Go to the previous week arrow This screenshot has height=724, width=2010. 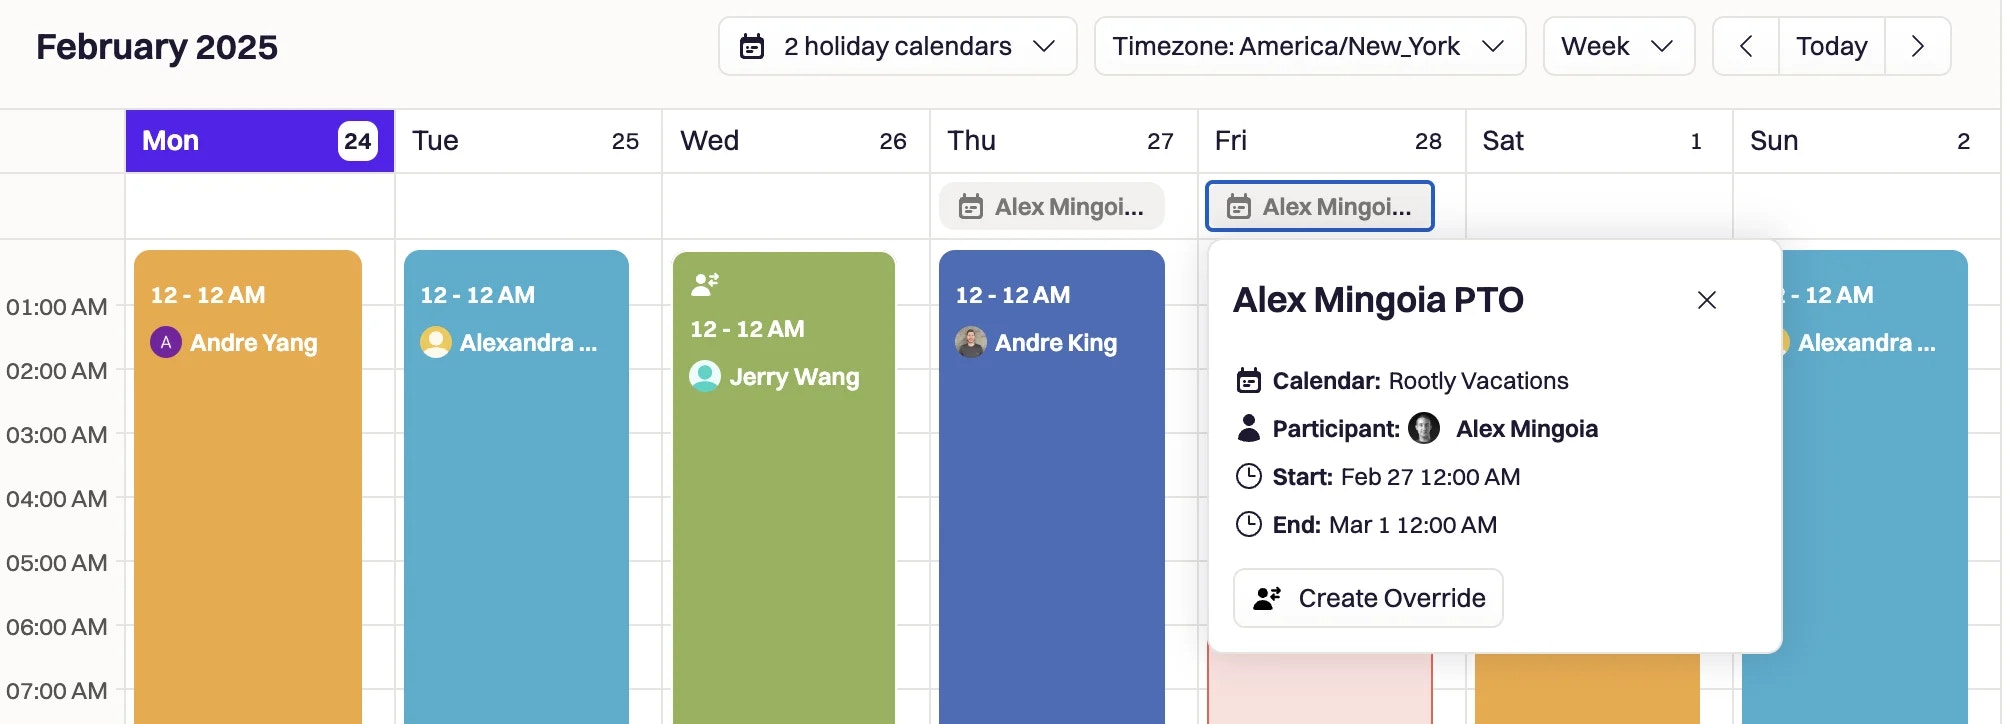[x=1746, y=46]
